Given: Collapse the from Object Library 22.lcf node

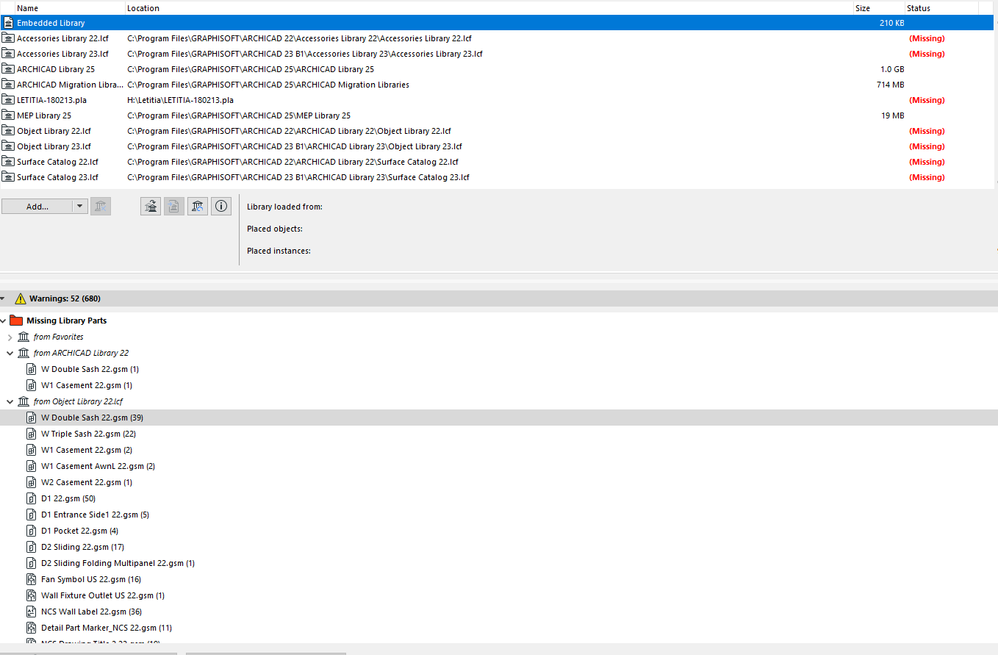Looking at the screenshot, I should pos(10,402).
